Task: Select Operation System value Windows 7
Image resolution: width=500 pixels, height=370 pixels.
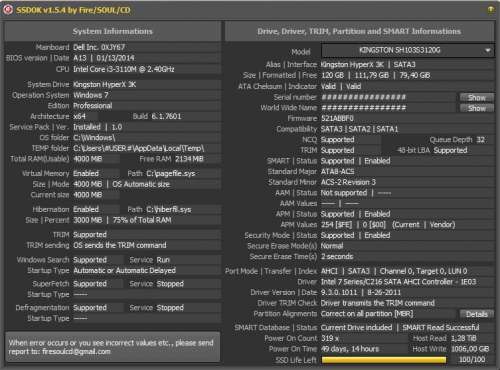Action: pyautogui.click(x=91, y=95)
